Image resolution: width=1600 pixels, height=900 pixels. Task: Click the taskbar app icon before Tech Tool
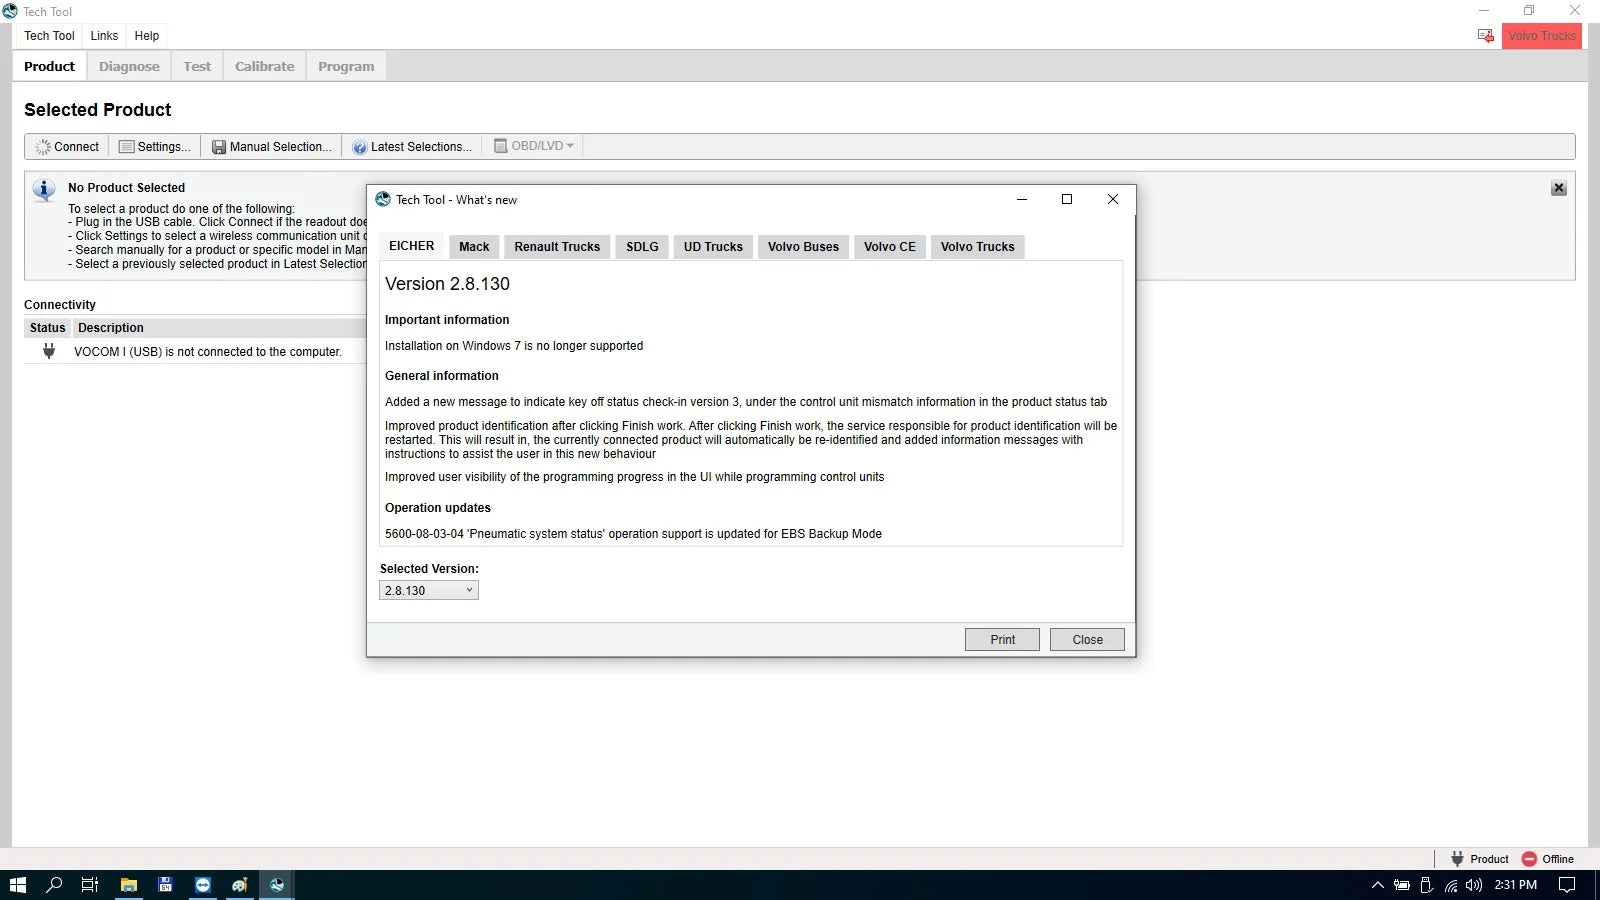pos(240,885)
